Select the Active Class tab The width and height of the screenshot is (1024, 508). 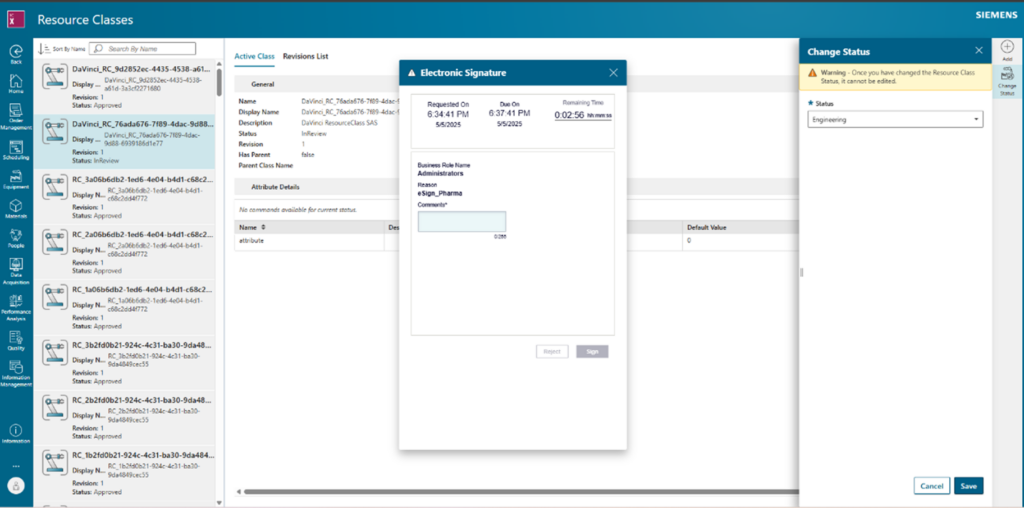[254, 56]
